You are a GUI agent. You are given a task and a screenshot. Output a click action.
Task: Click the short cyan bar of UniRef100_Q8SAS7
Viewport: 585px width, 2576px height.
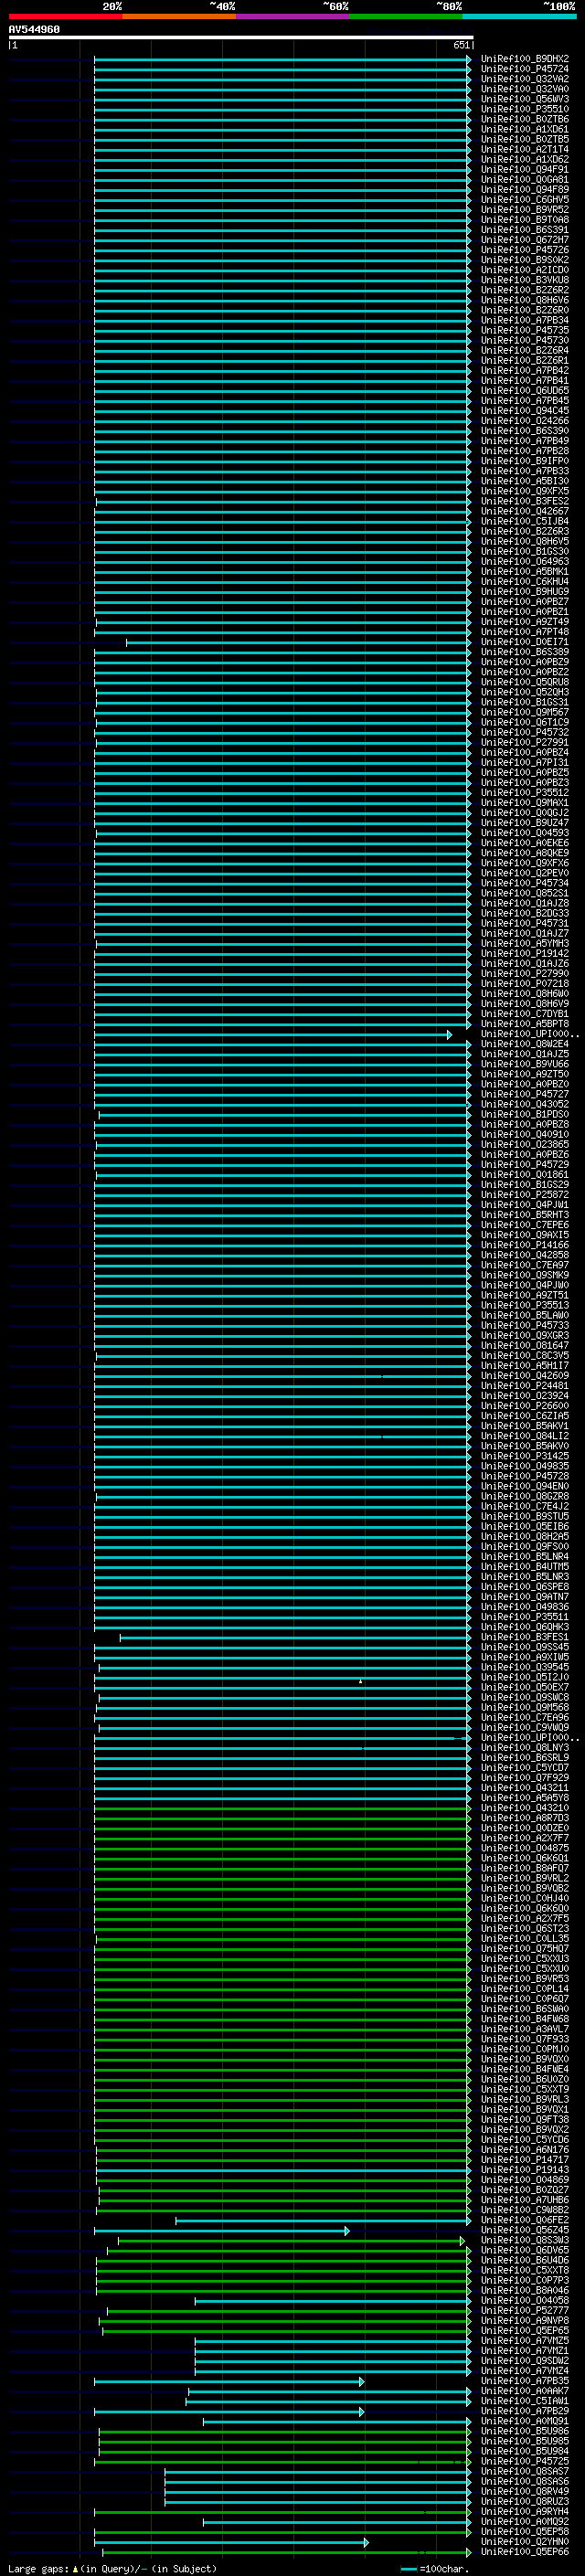coord(317,2471)
